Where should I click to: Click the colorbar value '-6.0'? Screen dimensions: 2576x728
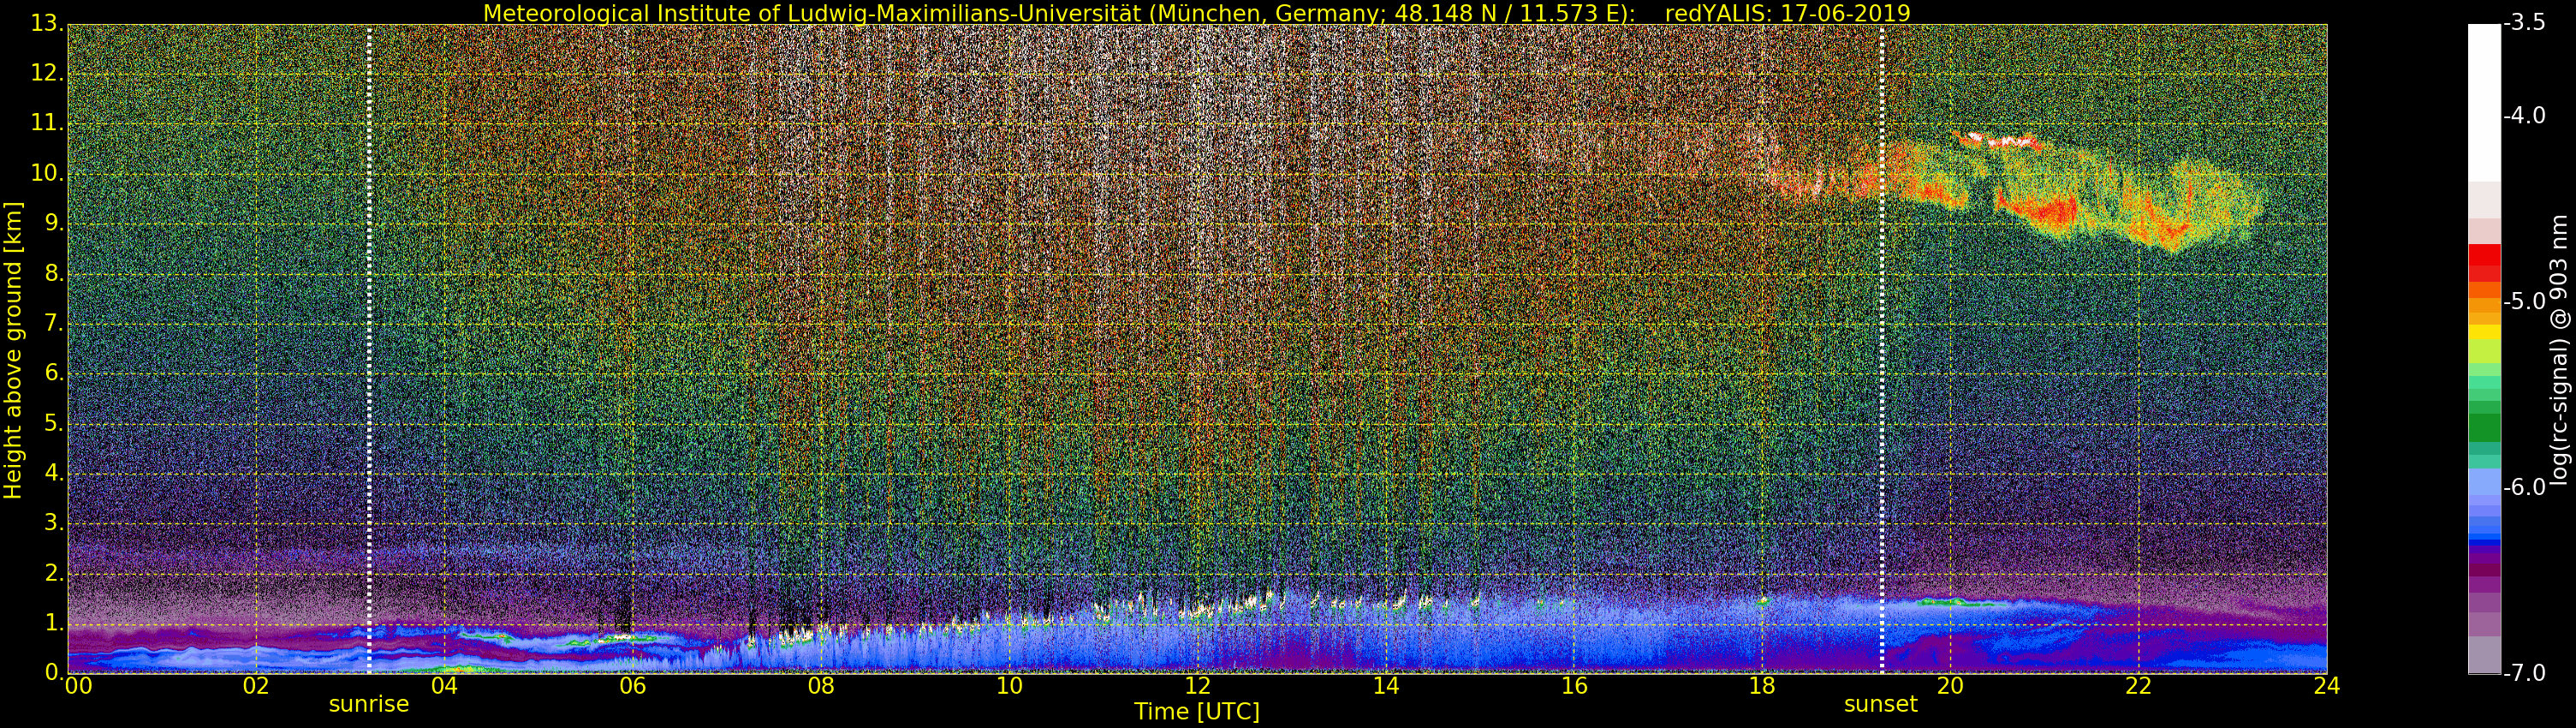(2525, 487)
